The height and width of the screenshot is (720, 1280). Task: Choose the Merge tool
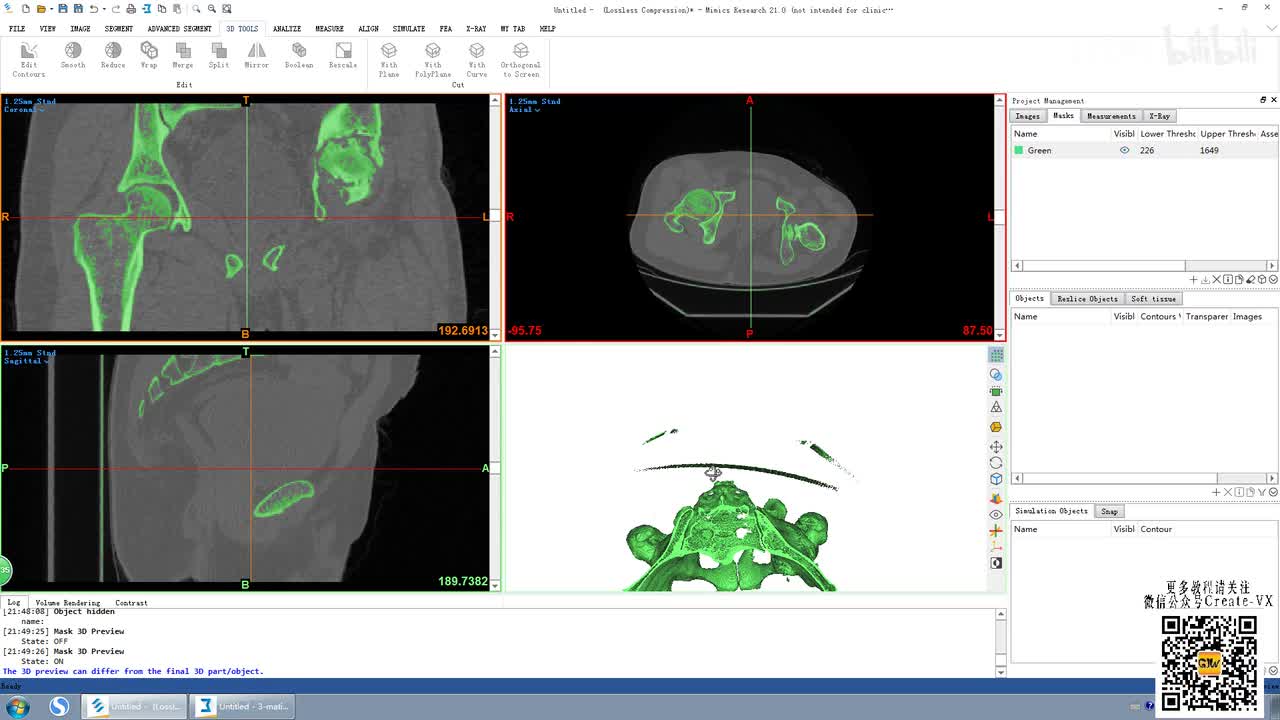pyautogui.click(x=182, y=56)
